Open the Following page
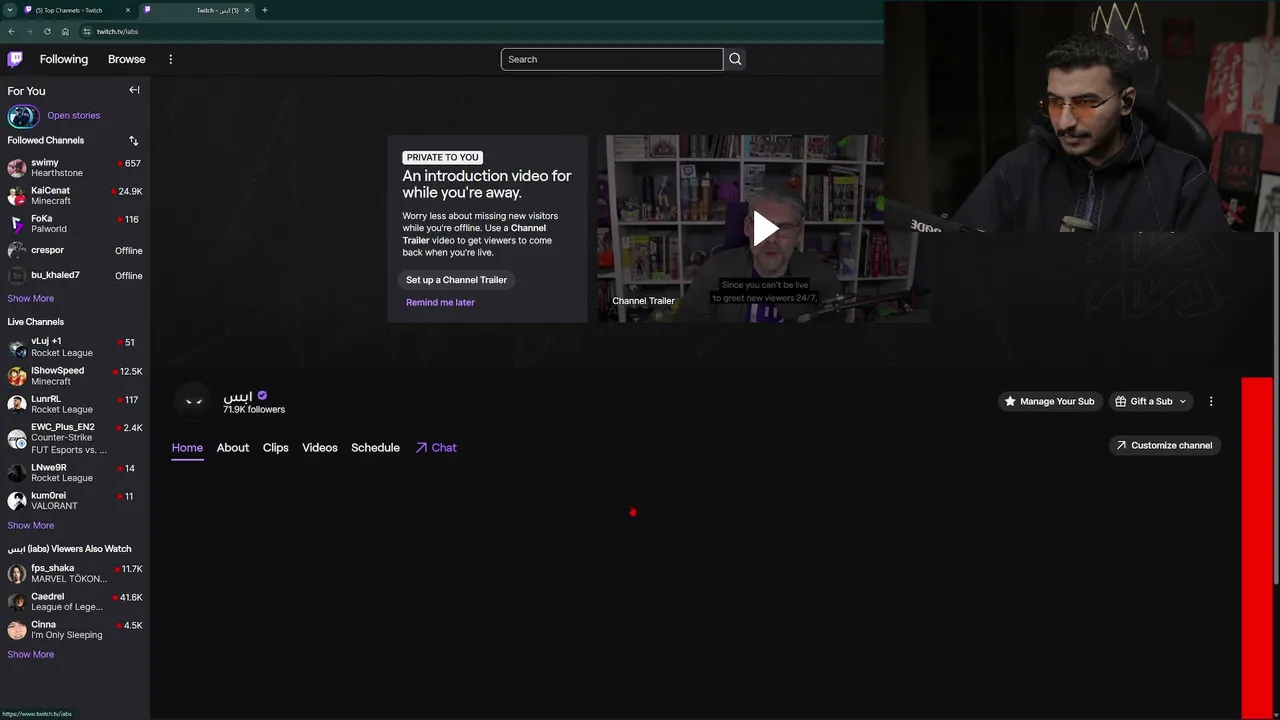The width and height of the screenshot is (1280, 720). coord(64,59)
